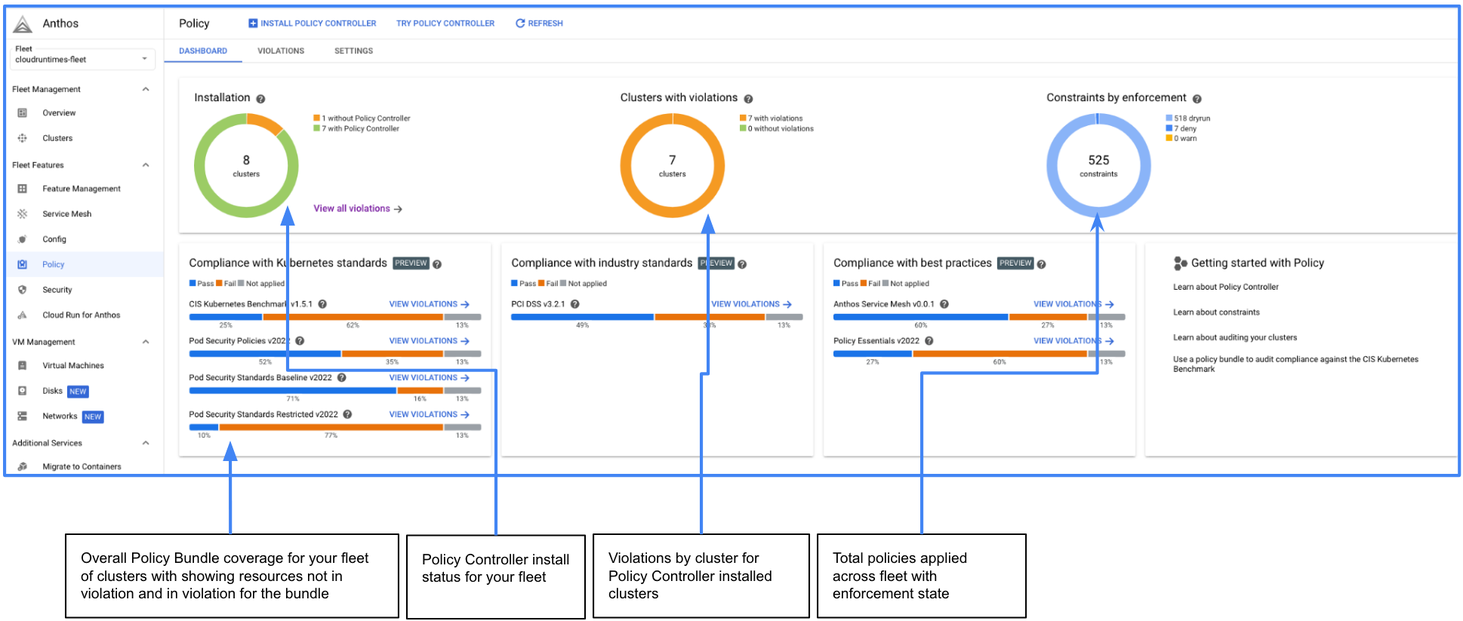View violations for Pod Security Standards Restricted
The height and width of the screenshot is (621, 1463).
click(x=429, y=414)
